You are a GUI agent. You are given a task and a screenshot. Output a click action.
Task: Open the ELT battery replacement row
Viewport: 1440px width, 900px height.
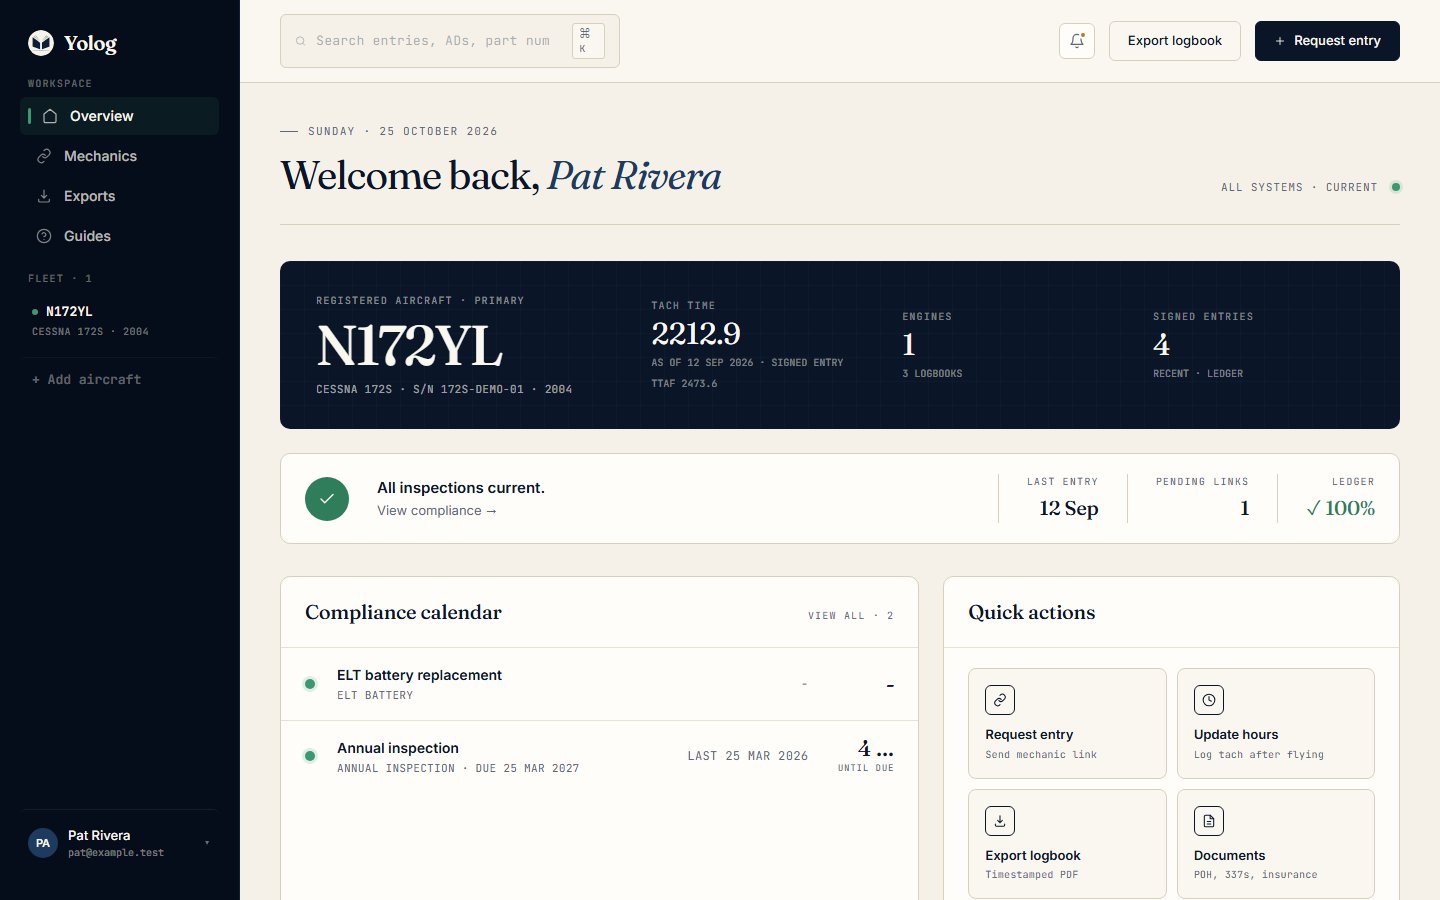tap(599, 684)
